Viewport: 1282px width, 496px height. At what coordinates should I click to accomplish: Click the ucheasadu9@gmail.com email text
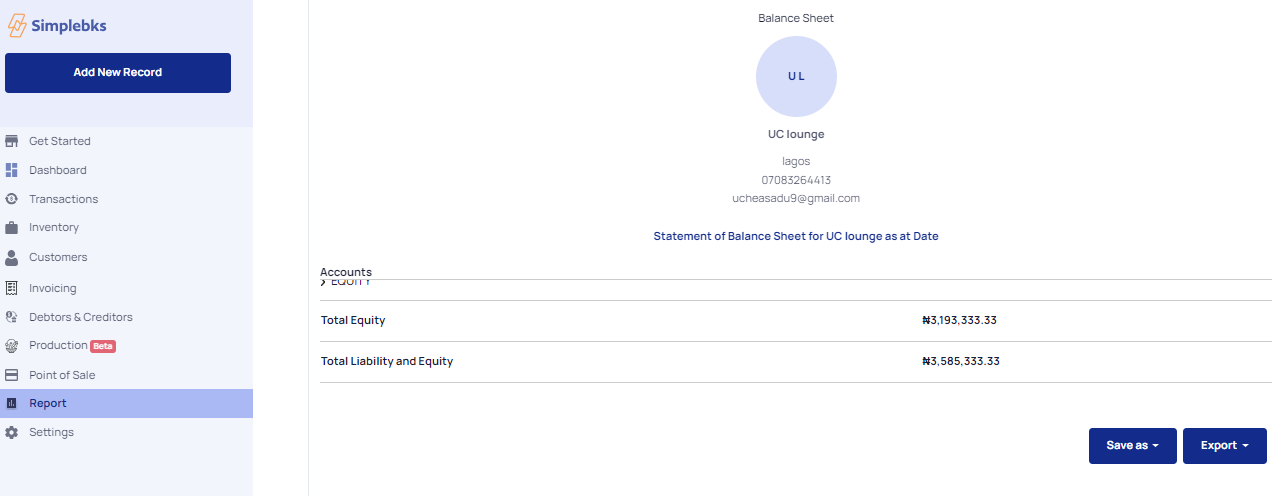(x=796, y=198)
